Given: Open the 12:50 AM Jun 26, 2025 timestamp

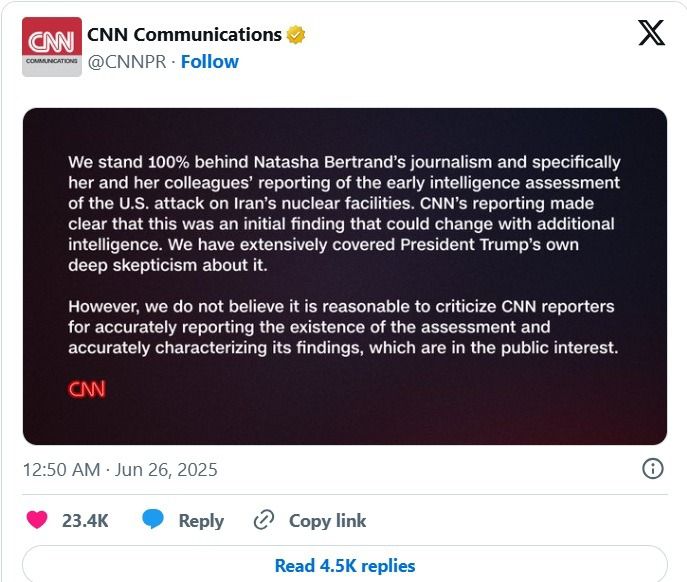Looking at the screenshot, I should pyautogui.click(x=120, y=470).
